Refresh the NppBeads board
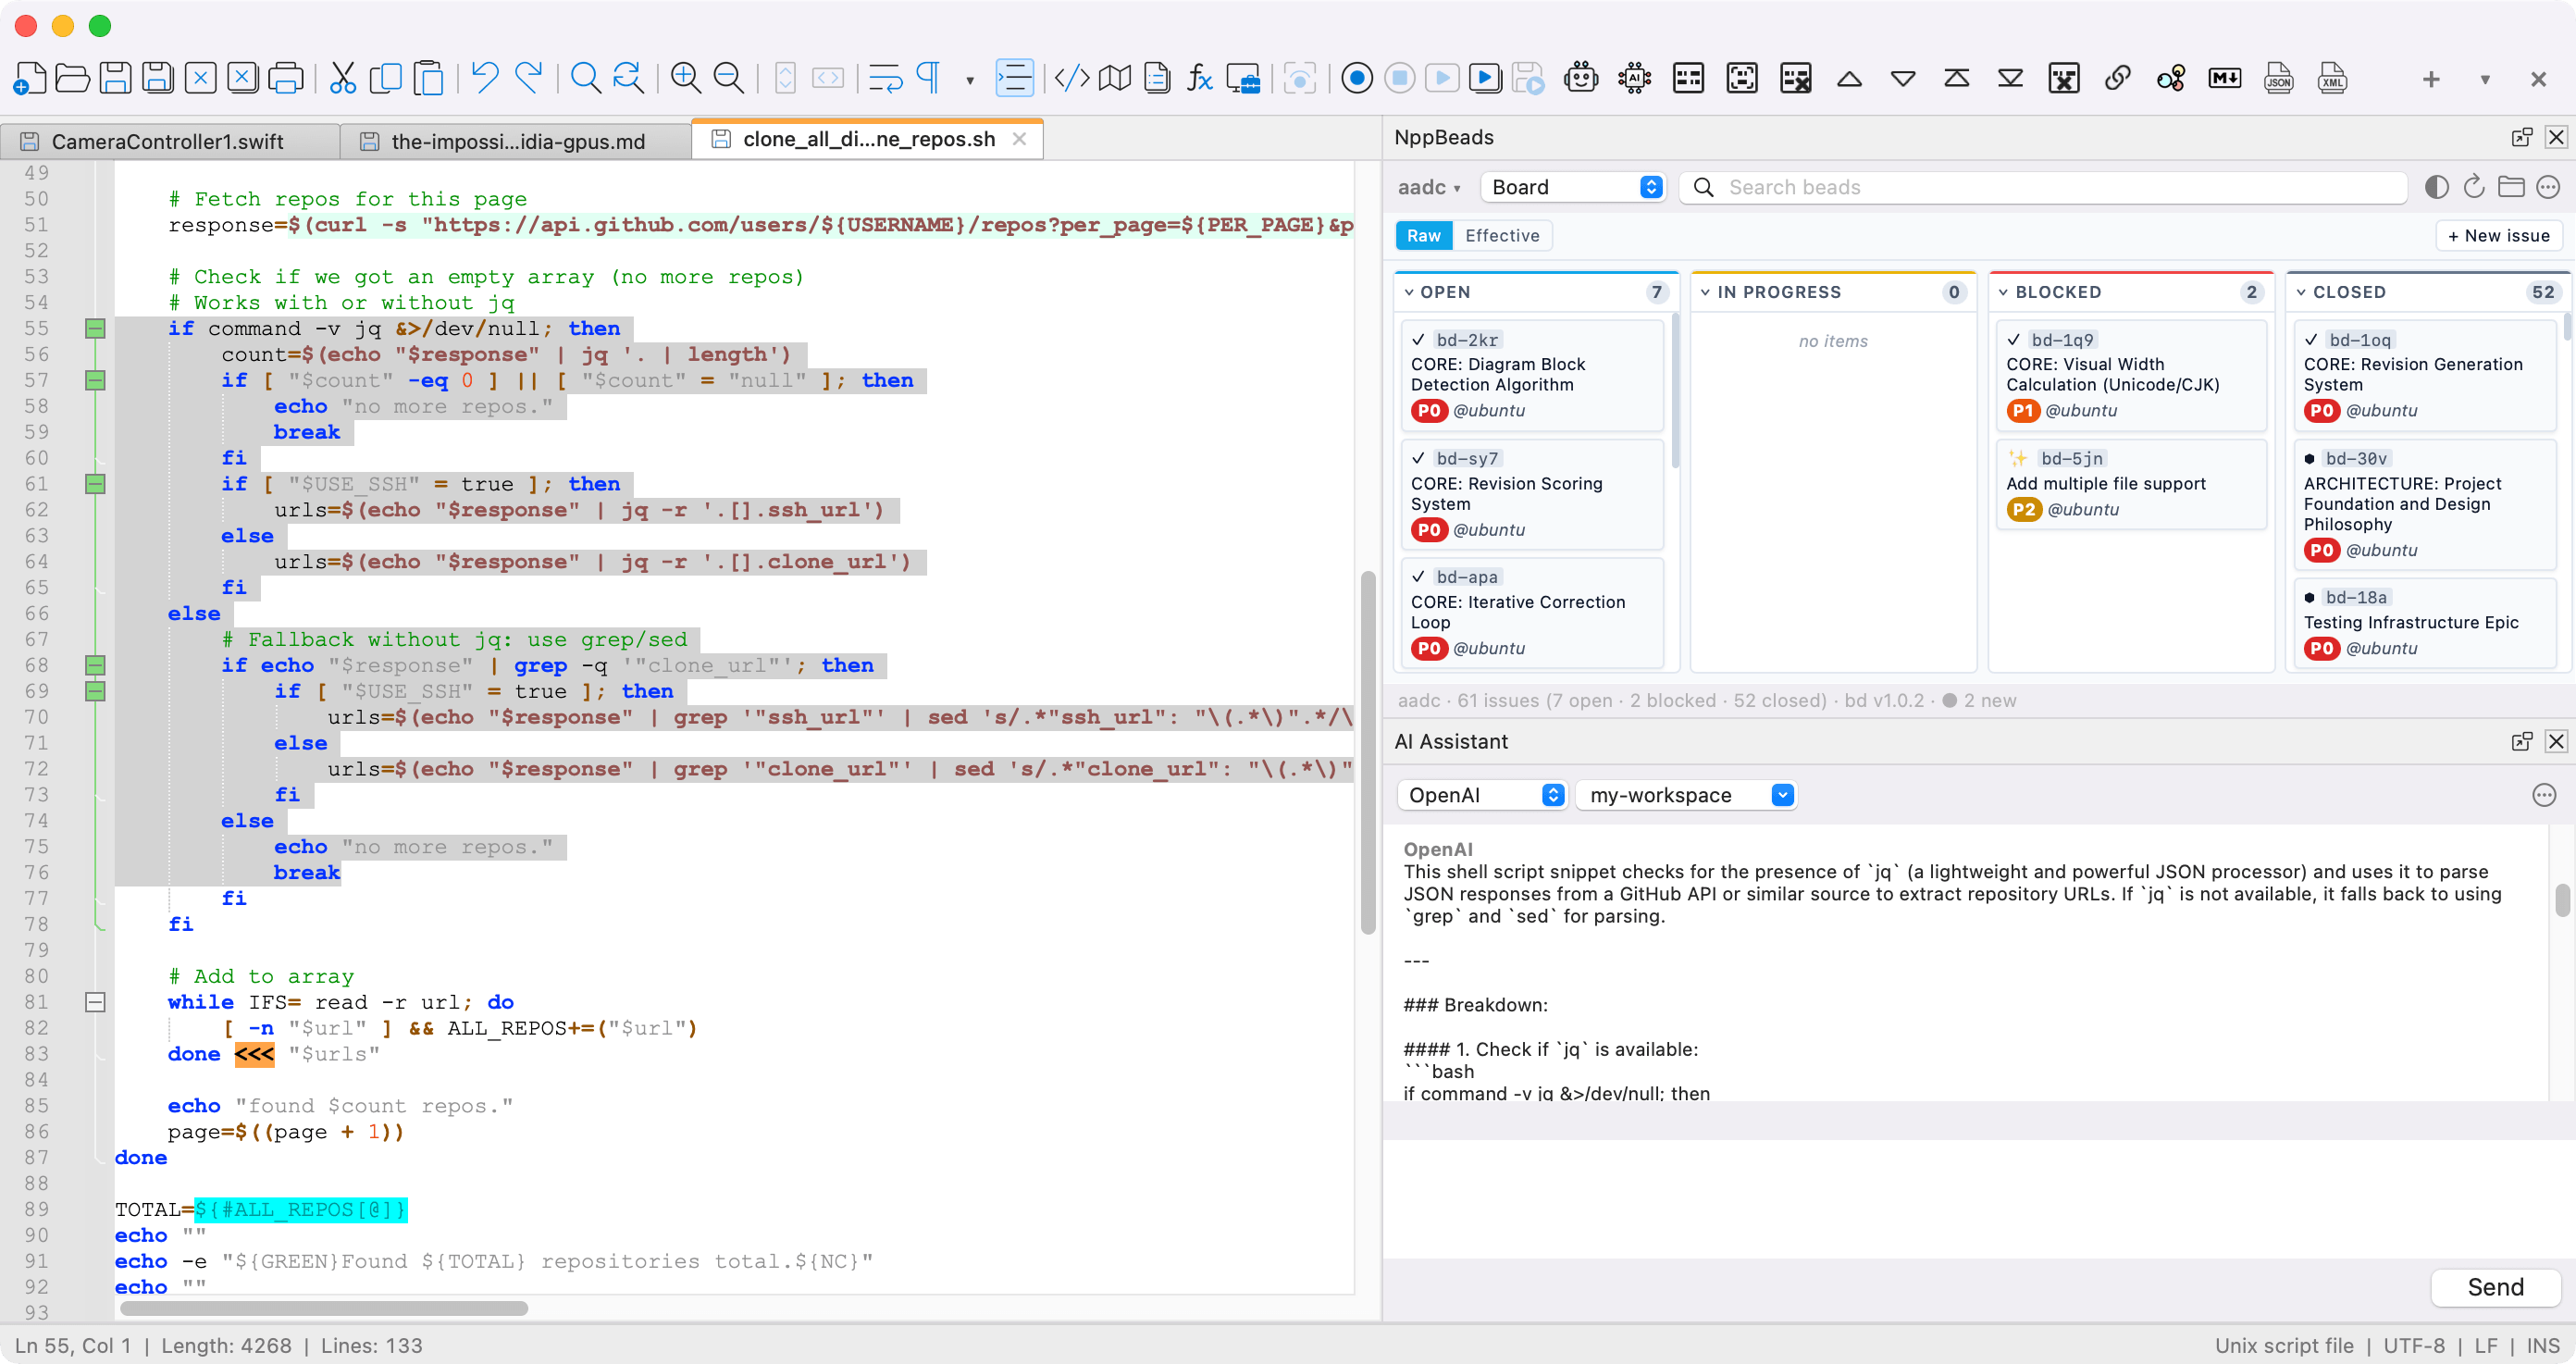Image resolution: width=2576 pixels, height=1364 pixels. point(2473,187)
